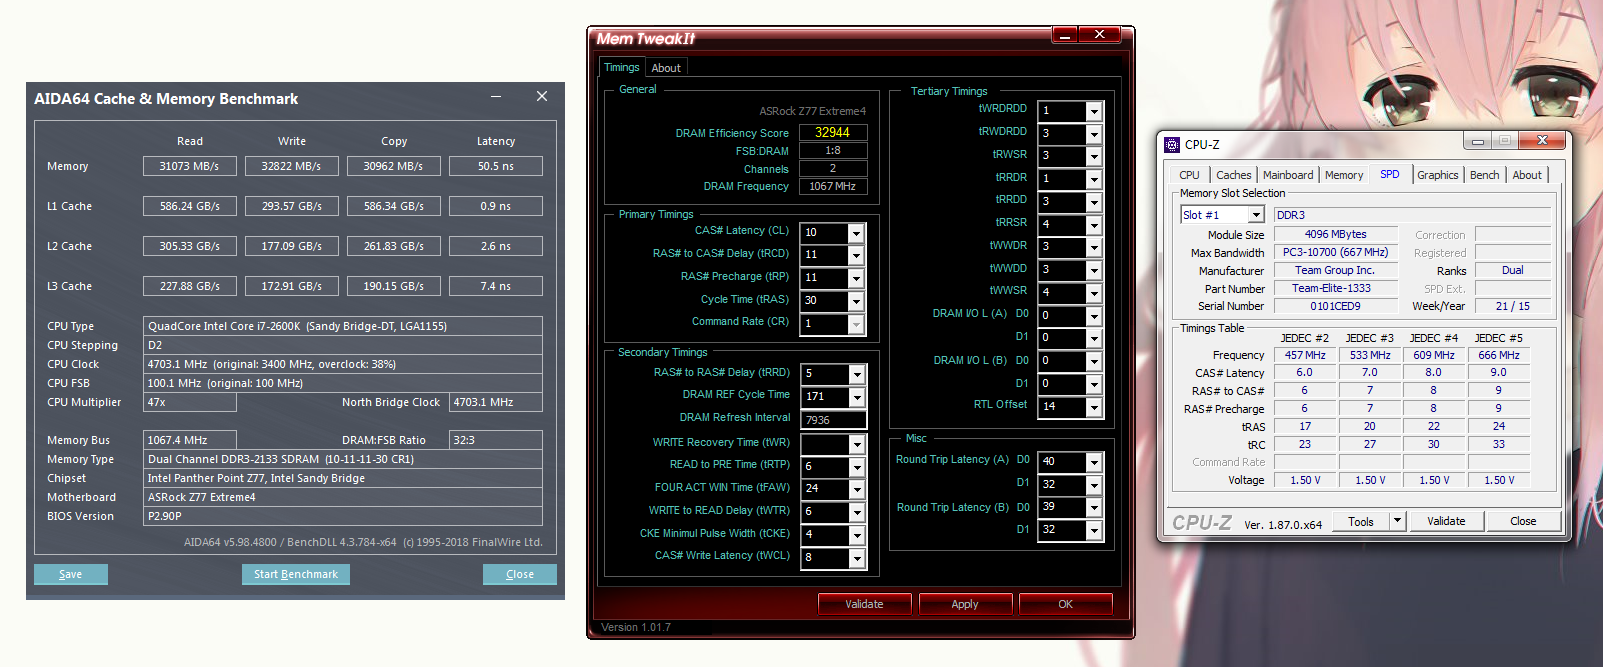Open the Timings tab in MemTweakIt
The height and width of the screenshot is (667, 1603).
621,67
